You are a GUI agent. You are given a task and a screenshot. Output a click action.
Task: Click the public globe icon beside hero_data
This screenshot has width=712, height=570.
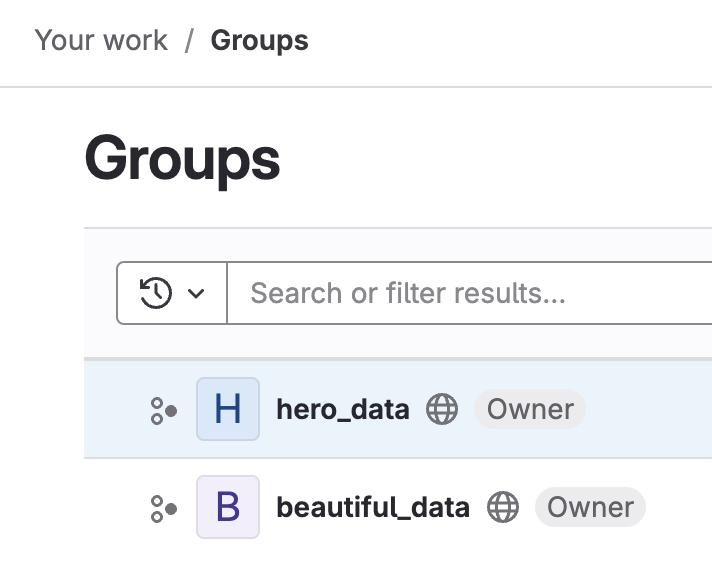pos(442,409)
